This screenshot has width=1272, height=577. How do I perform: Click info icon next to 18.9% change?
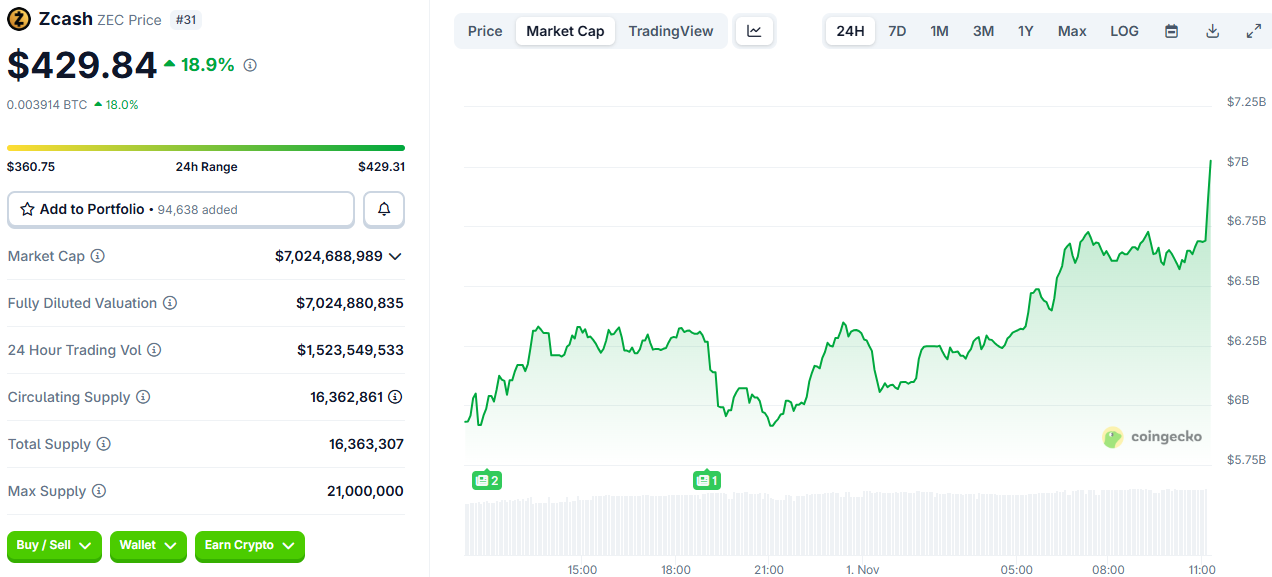pos(250,65)
